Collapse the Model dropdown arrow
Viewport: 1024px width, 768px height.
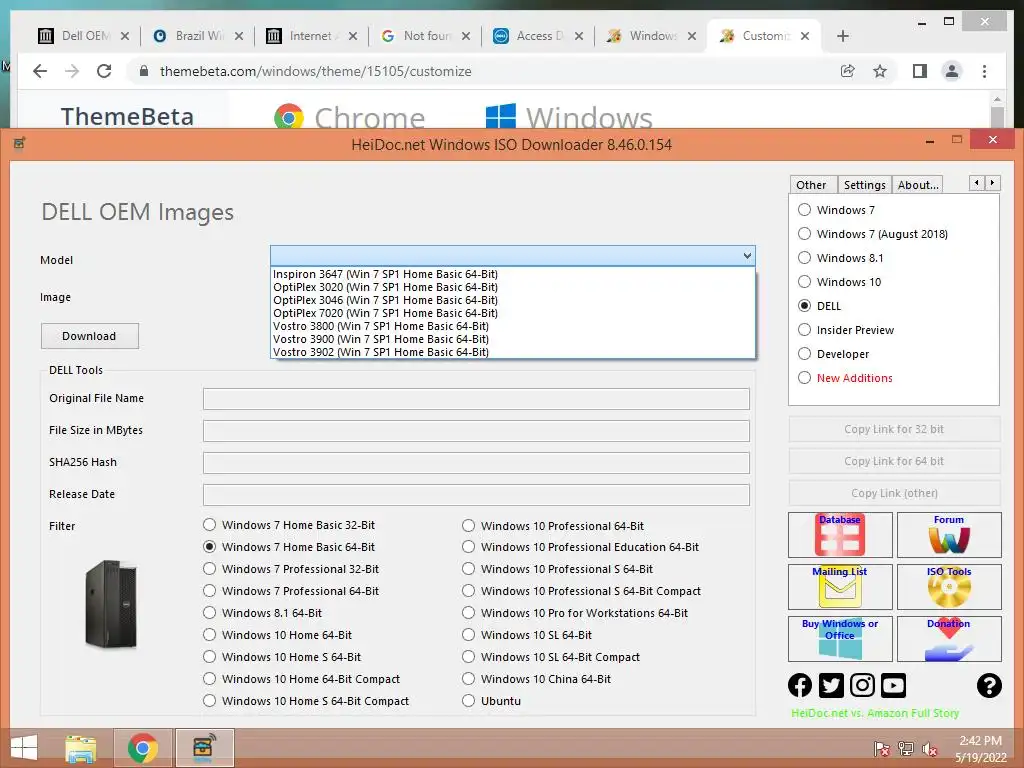[746, 256]
